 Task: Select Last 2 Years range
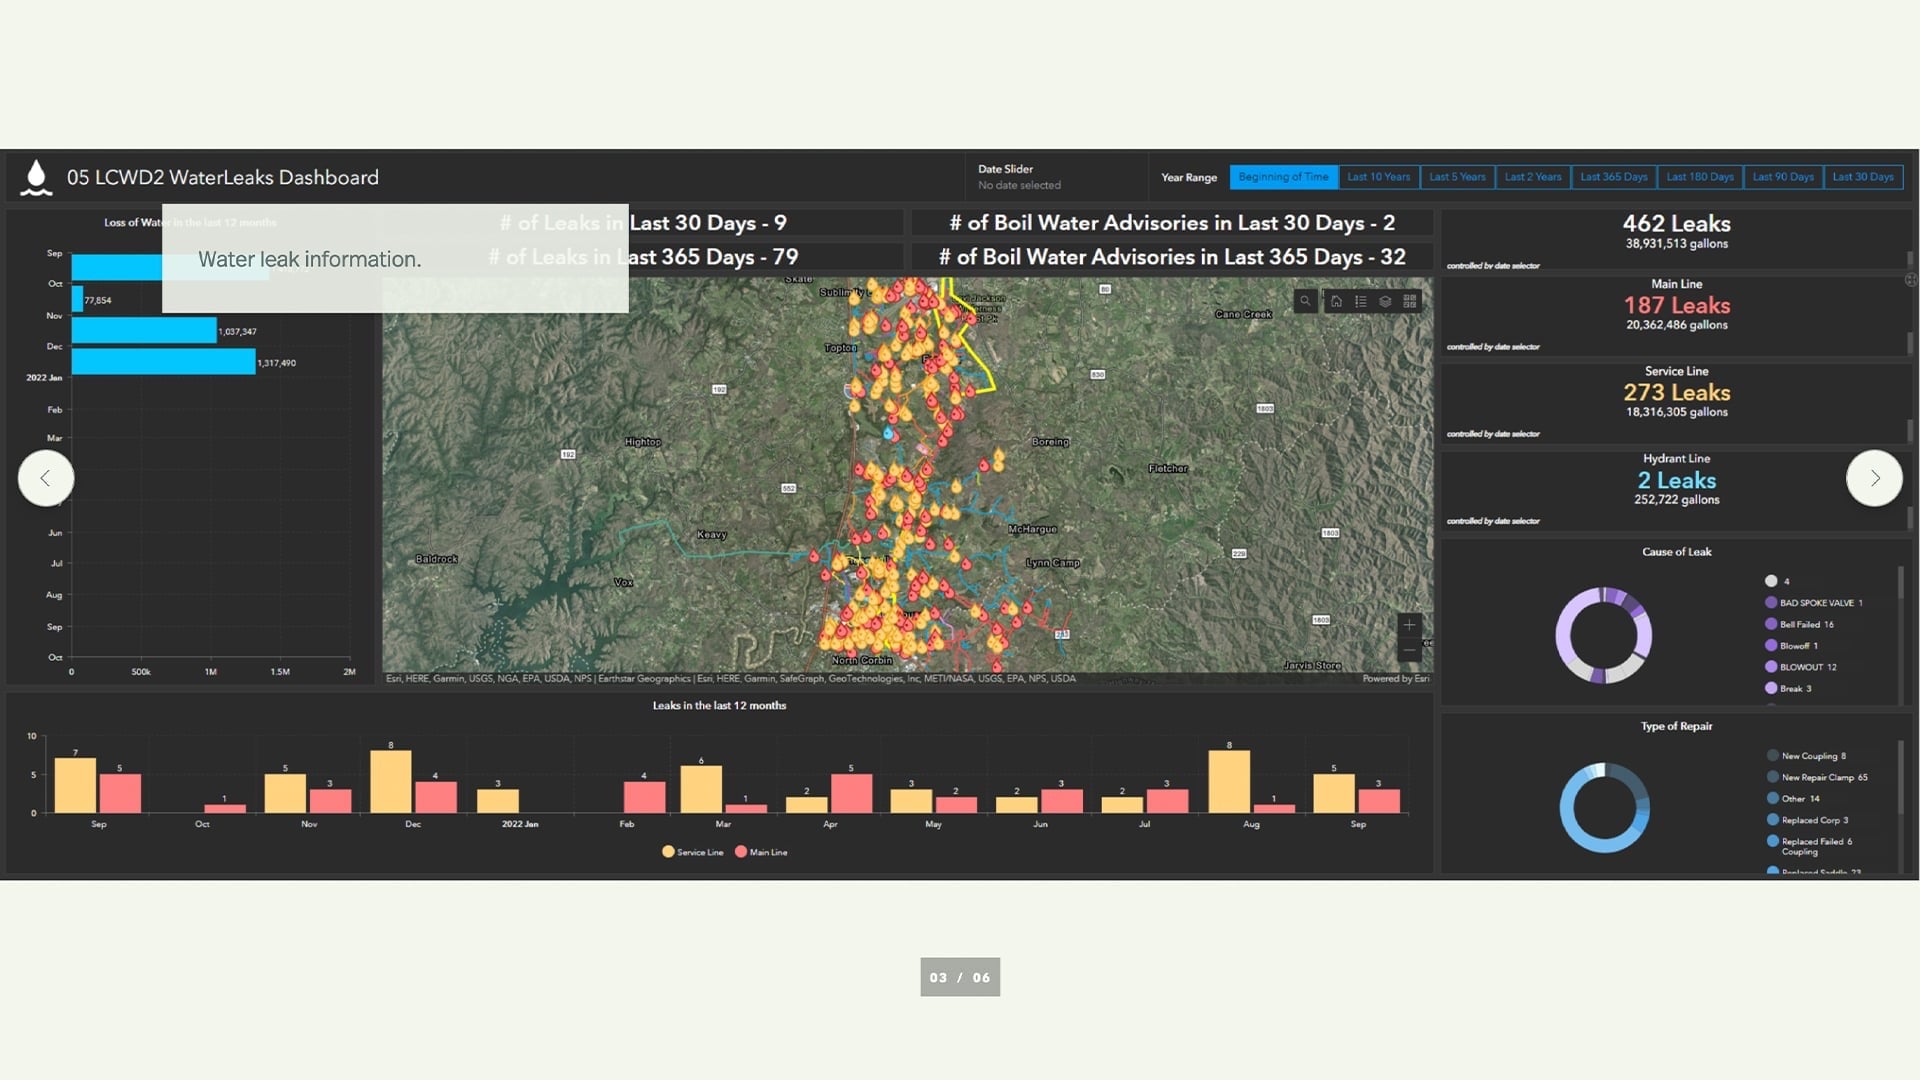click(x=1532, y=177)
